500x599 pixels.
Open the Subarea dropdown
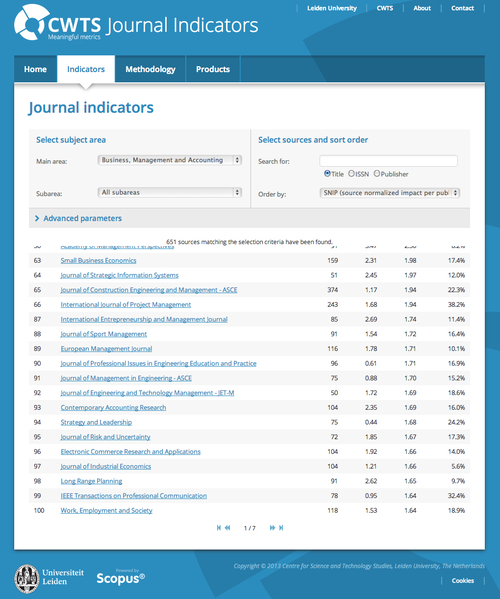pyautogui.click(x=170, y=192)
